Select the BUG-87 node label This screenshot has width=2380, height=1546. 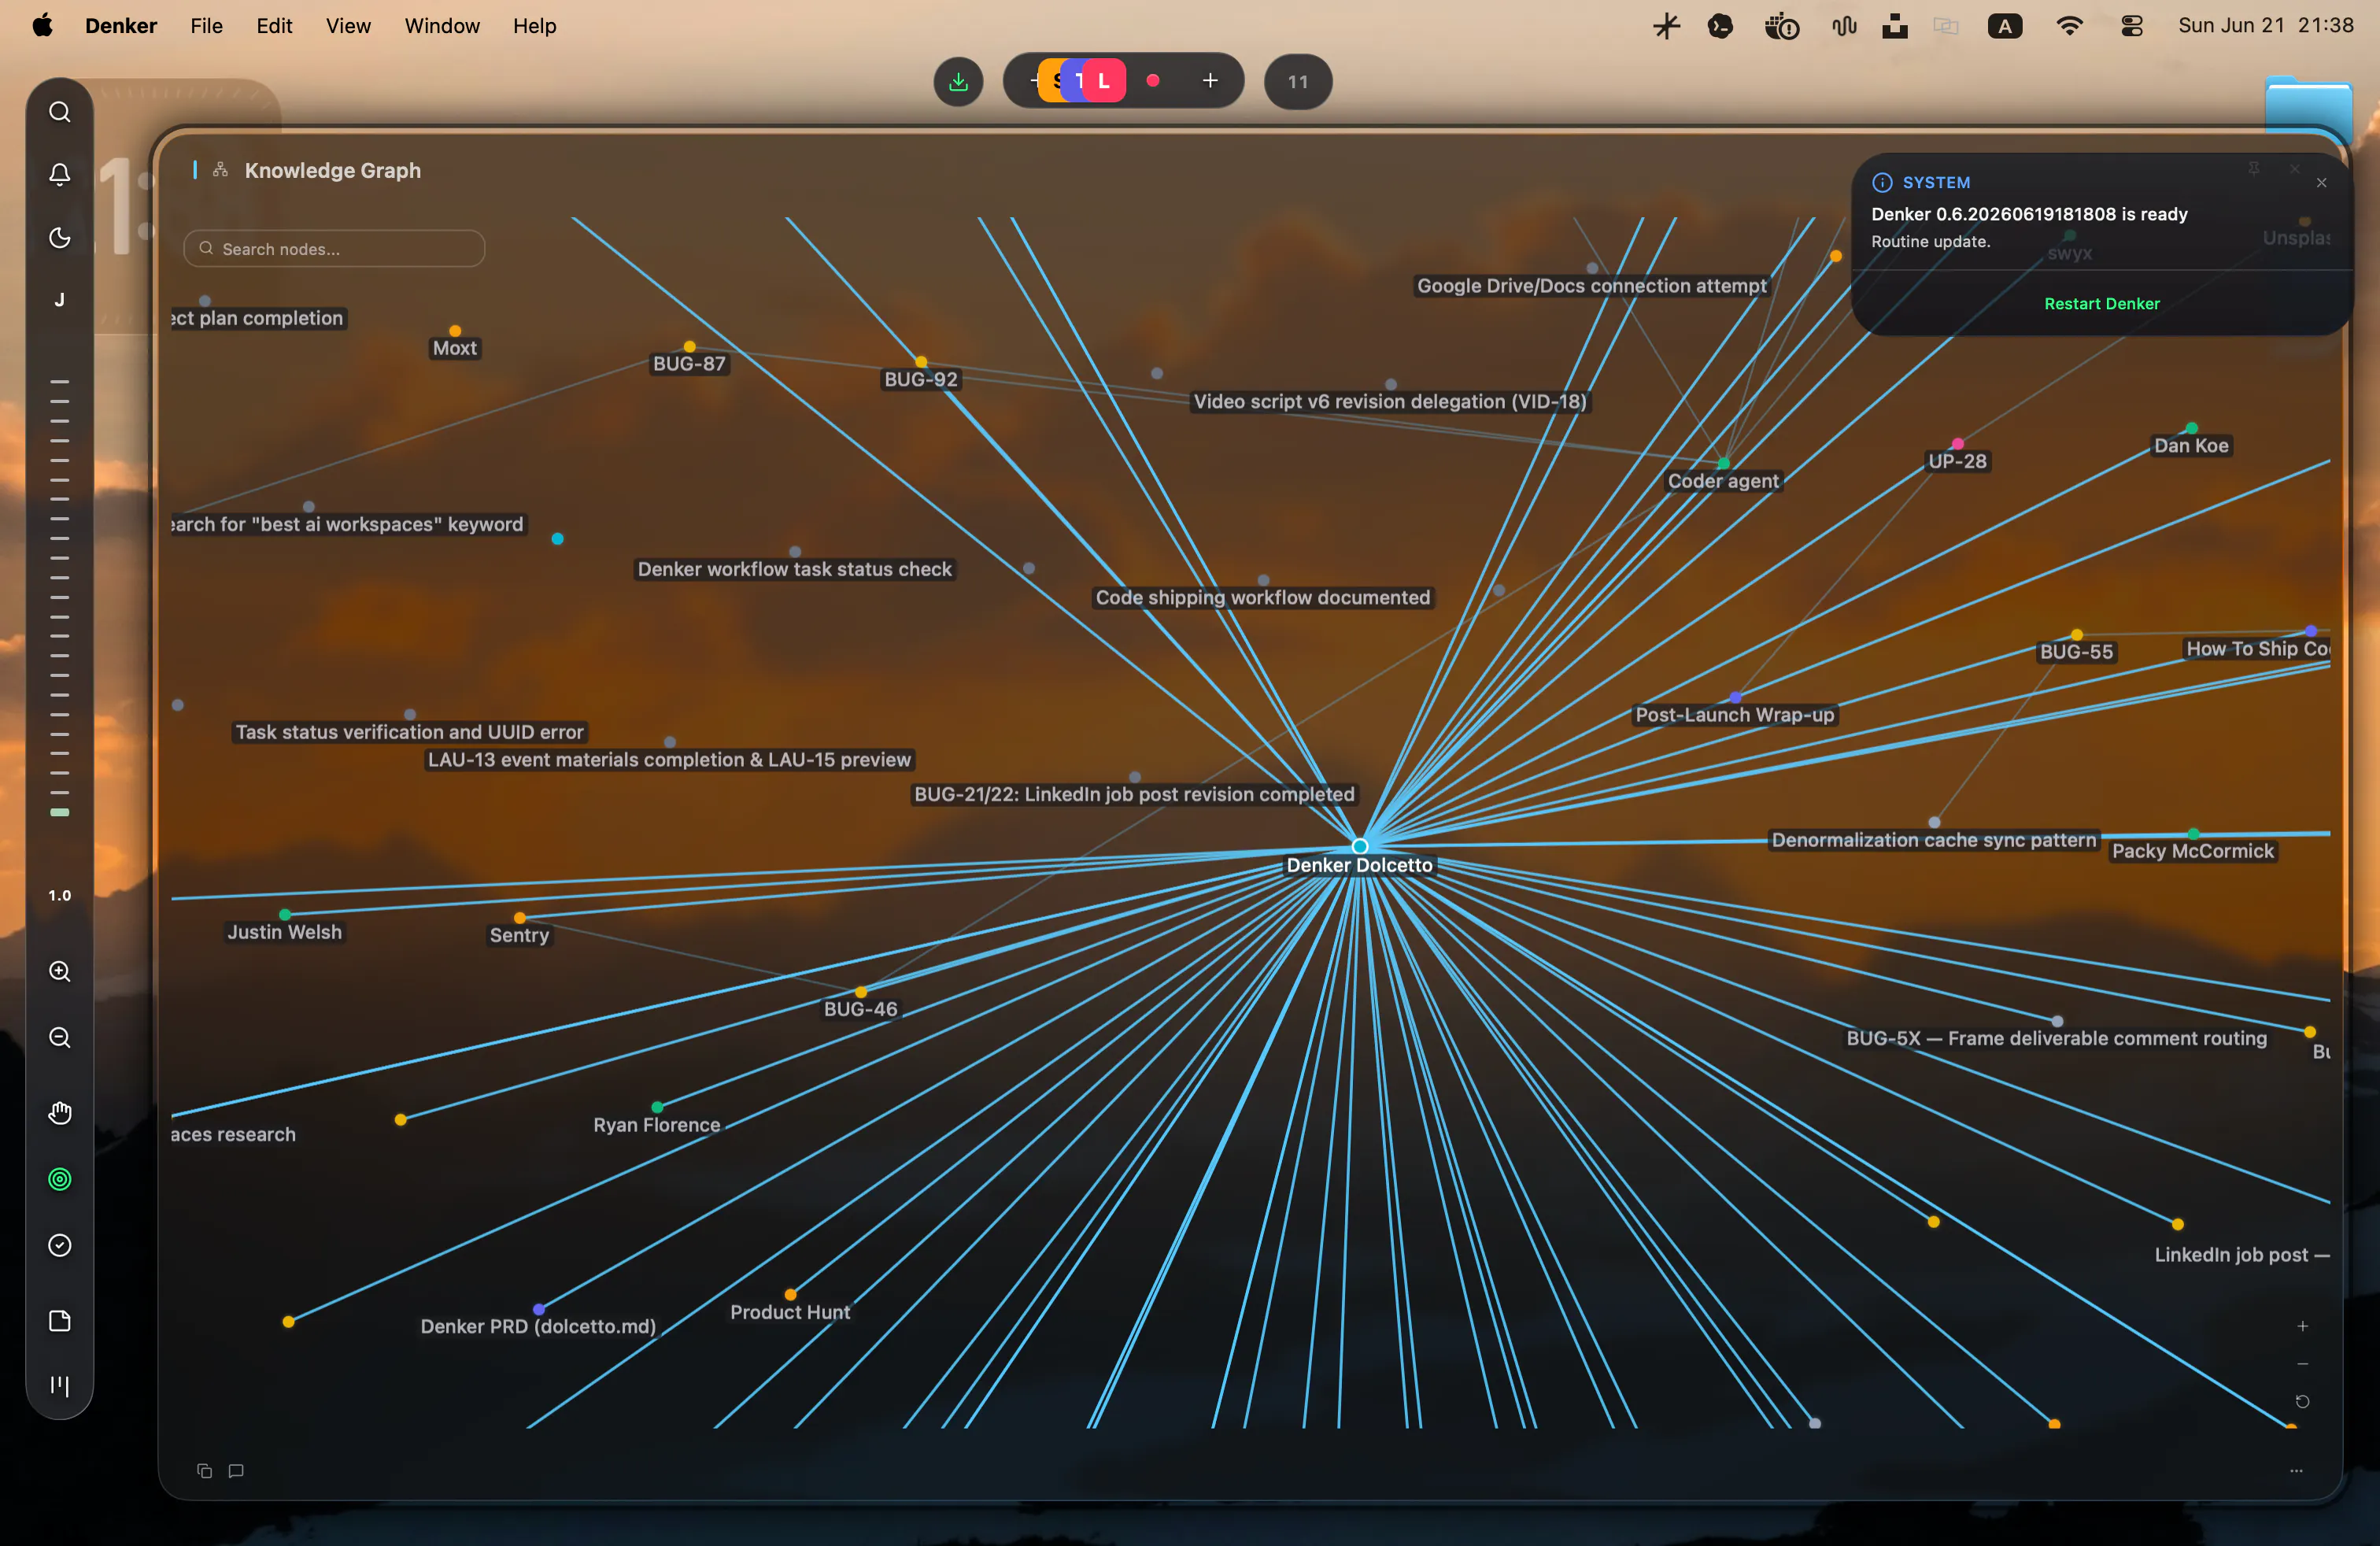point(689,364)
